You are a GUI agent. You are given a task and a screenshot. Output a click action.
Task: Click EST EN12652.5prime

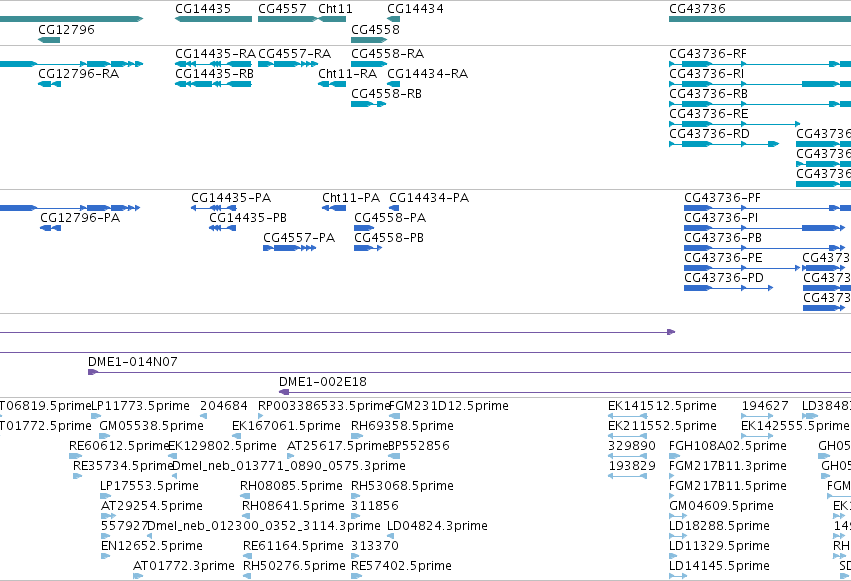click(x=106, y=557)
